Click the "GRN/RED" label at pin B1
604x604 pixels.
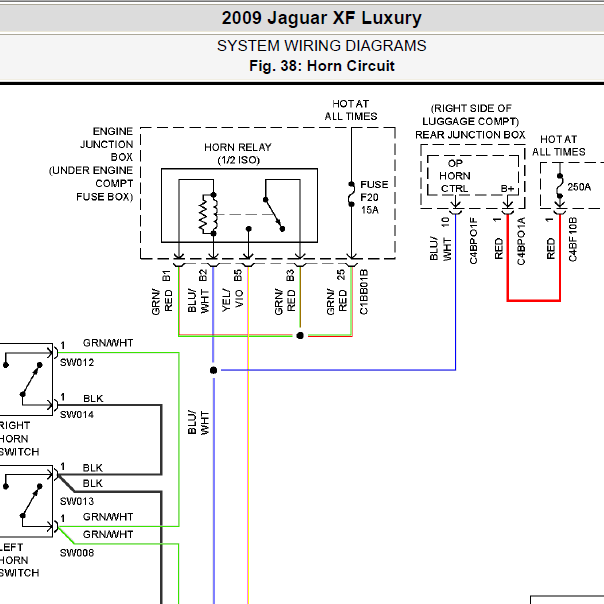point(162,302)
